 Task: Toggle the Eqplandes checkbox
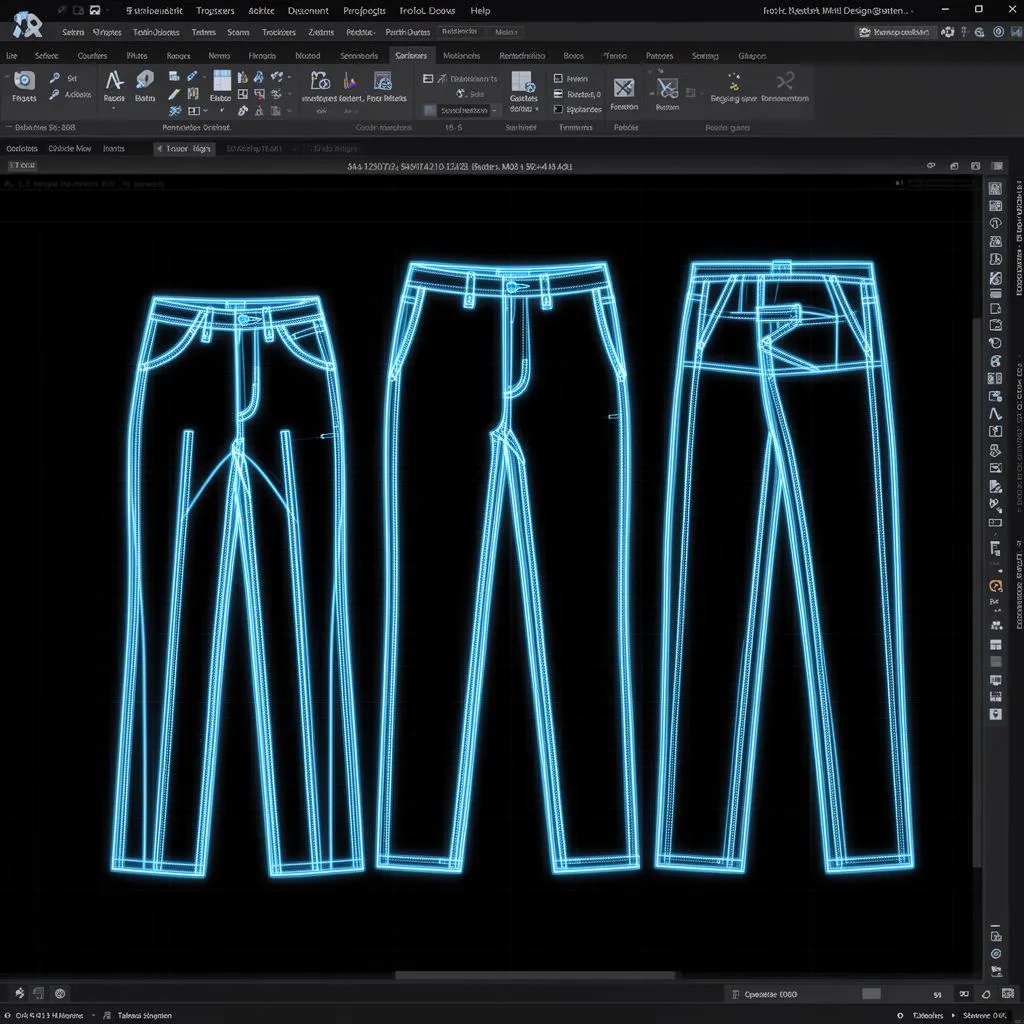(x=558, y=109)
